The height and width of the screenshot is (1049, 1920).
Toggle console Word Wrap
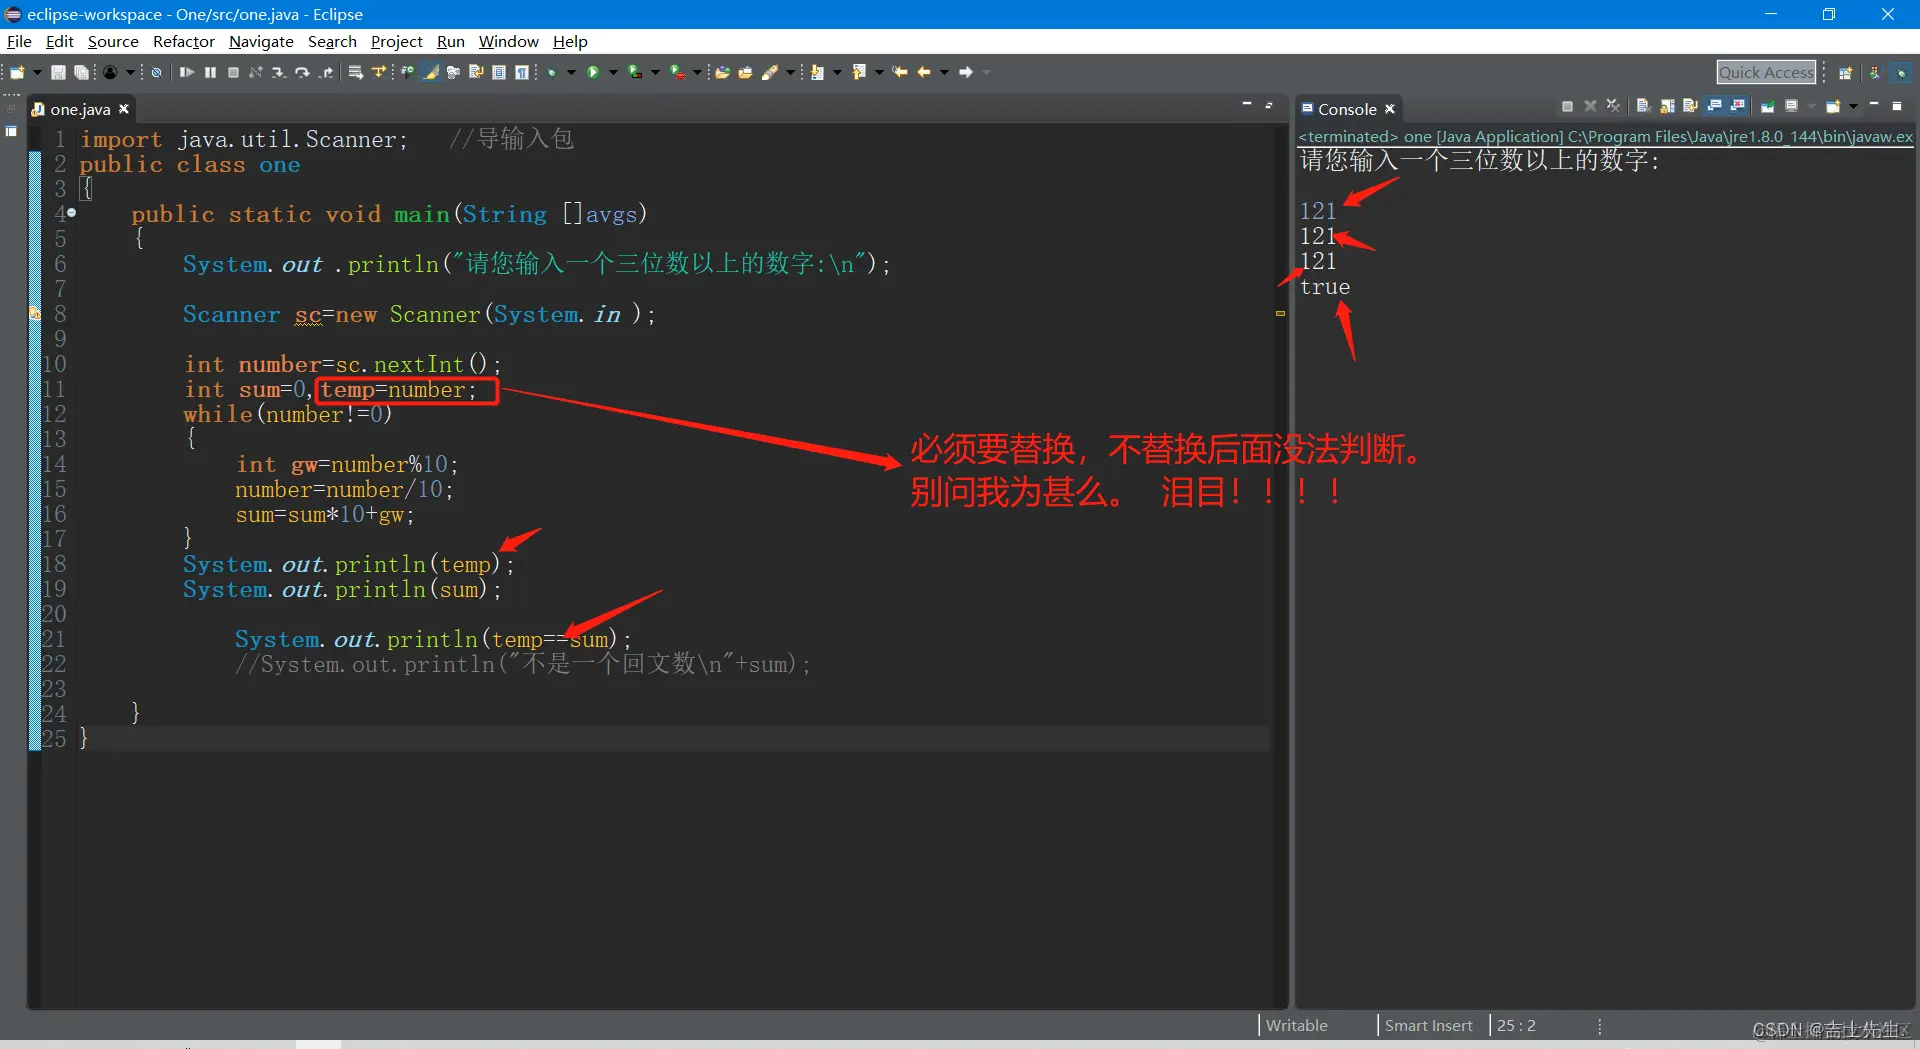click(x=1690, y=106)
